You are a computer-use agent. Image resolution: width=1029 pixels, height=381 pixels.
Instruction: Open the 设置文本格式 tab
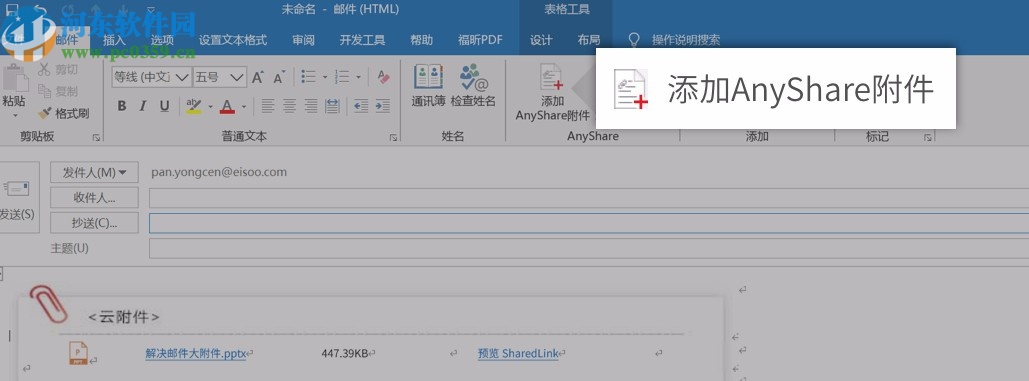233,40
